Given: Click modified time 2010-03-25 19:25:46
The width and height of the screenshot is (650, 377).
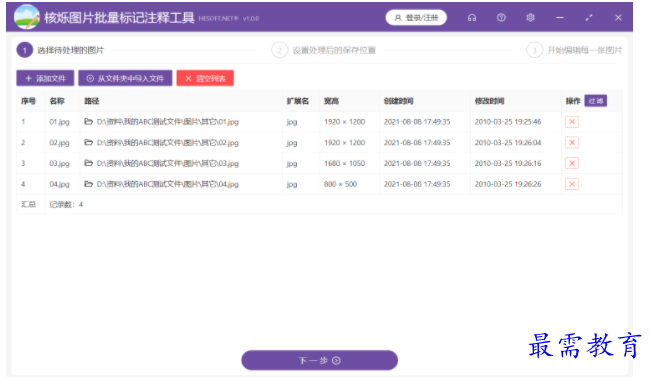Looking at the screenshot, I should pyautogui.click(x=508, y=122).
